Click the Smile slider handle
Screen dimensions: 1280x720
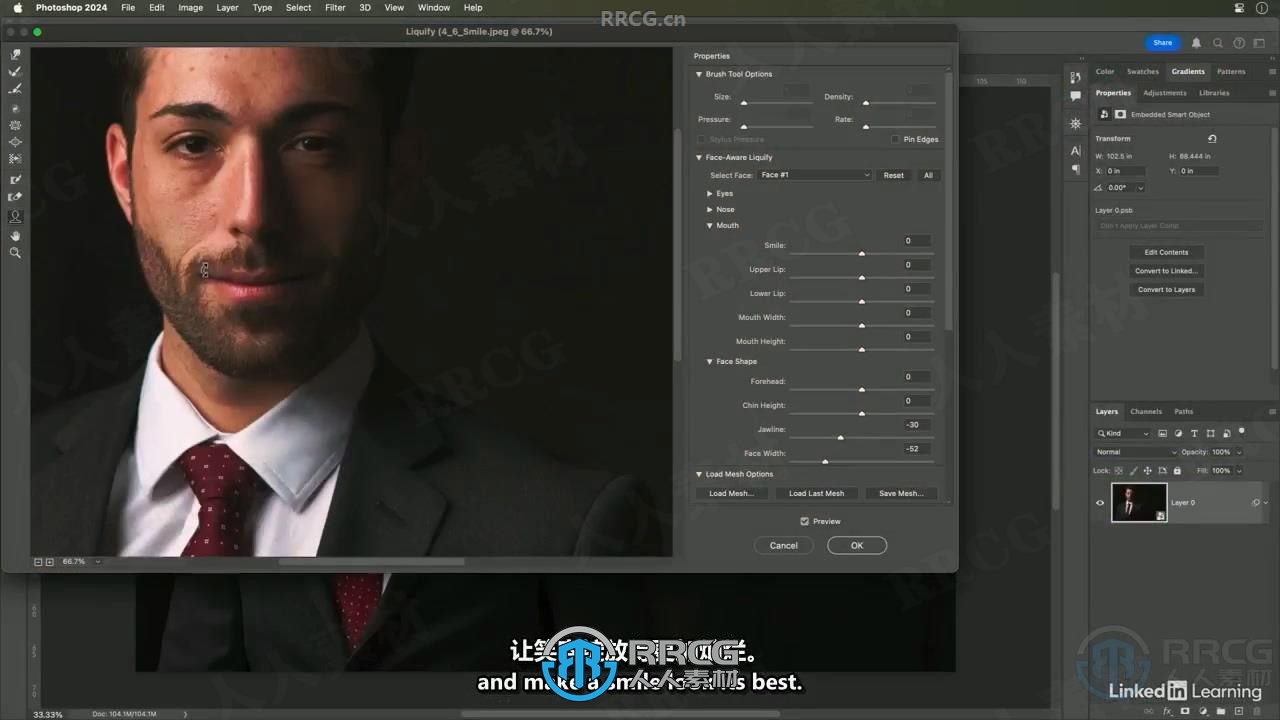pos(862,254)
